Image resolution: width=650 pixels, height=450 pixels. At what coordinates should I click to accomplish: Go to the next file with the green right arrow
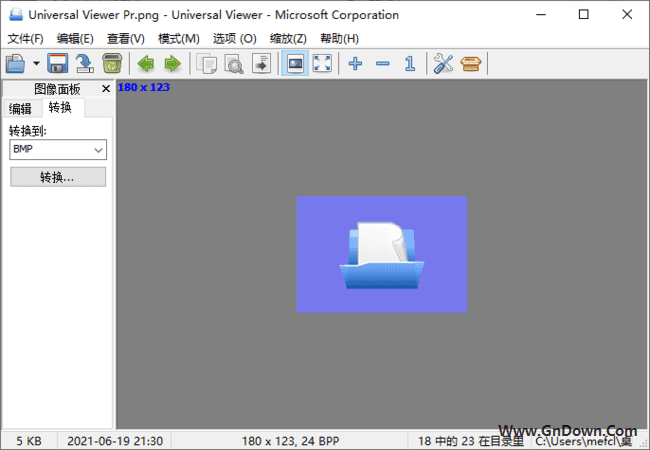point(172,64)
